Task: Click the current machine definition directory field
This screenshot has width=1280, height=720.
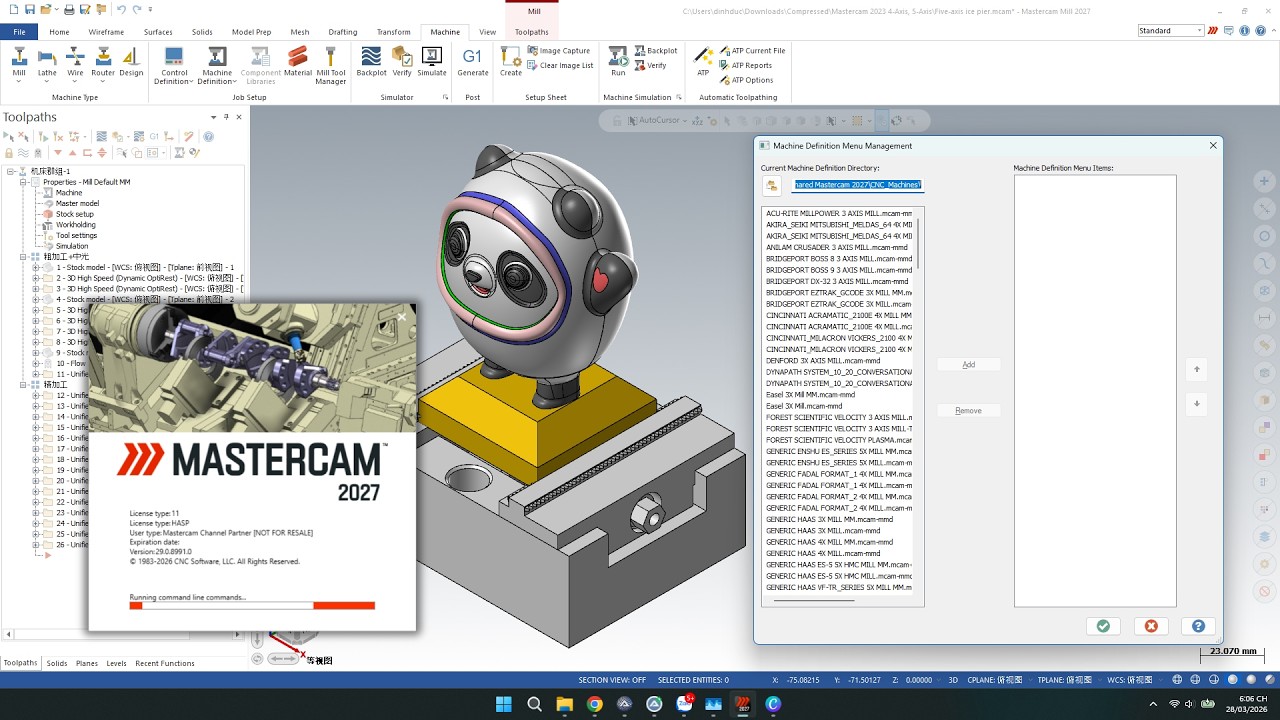Action: 857,185
